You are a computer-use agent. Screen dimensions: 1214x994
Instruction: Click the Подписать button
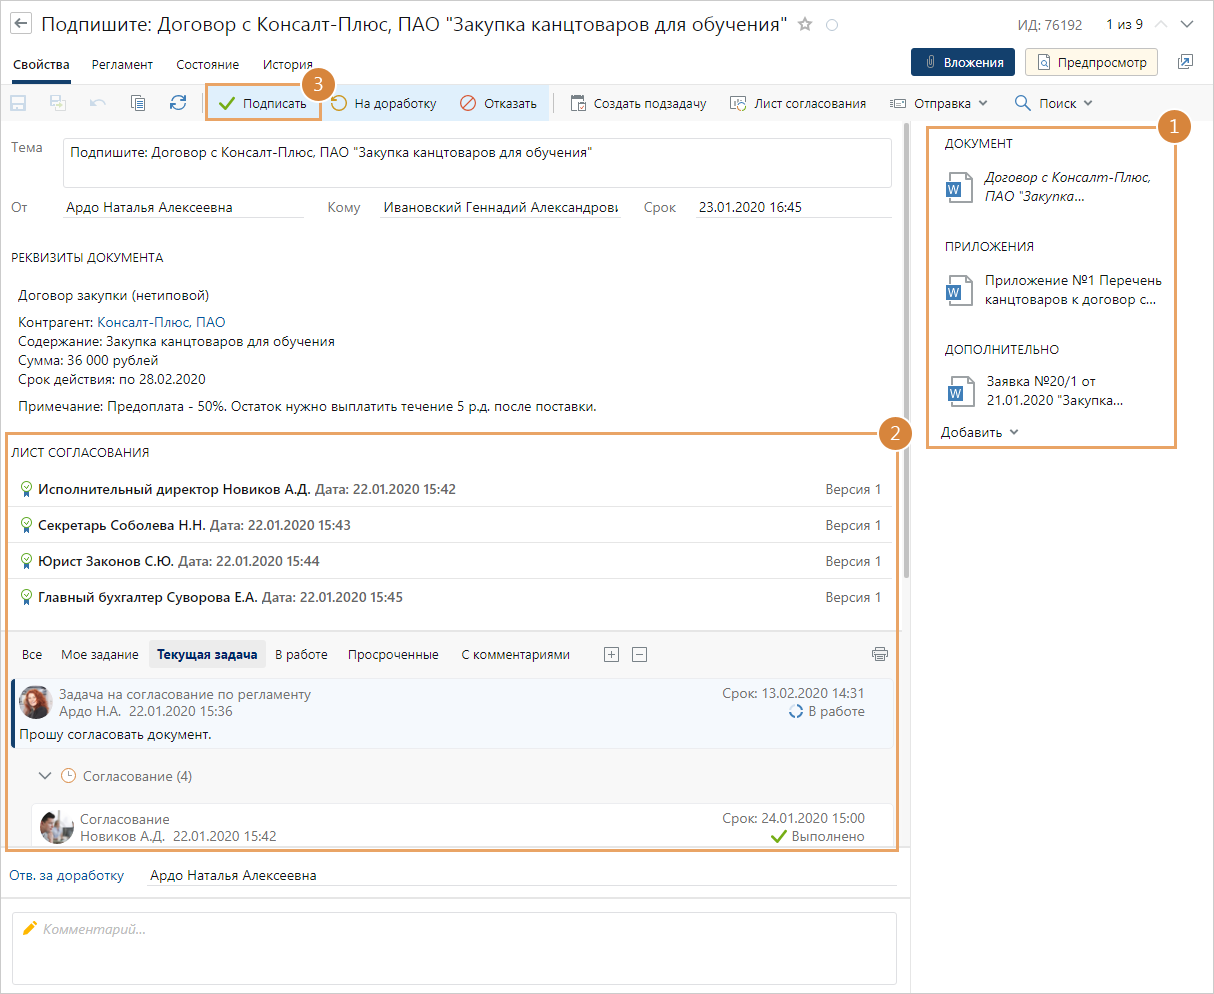click(x=263, y=103)
